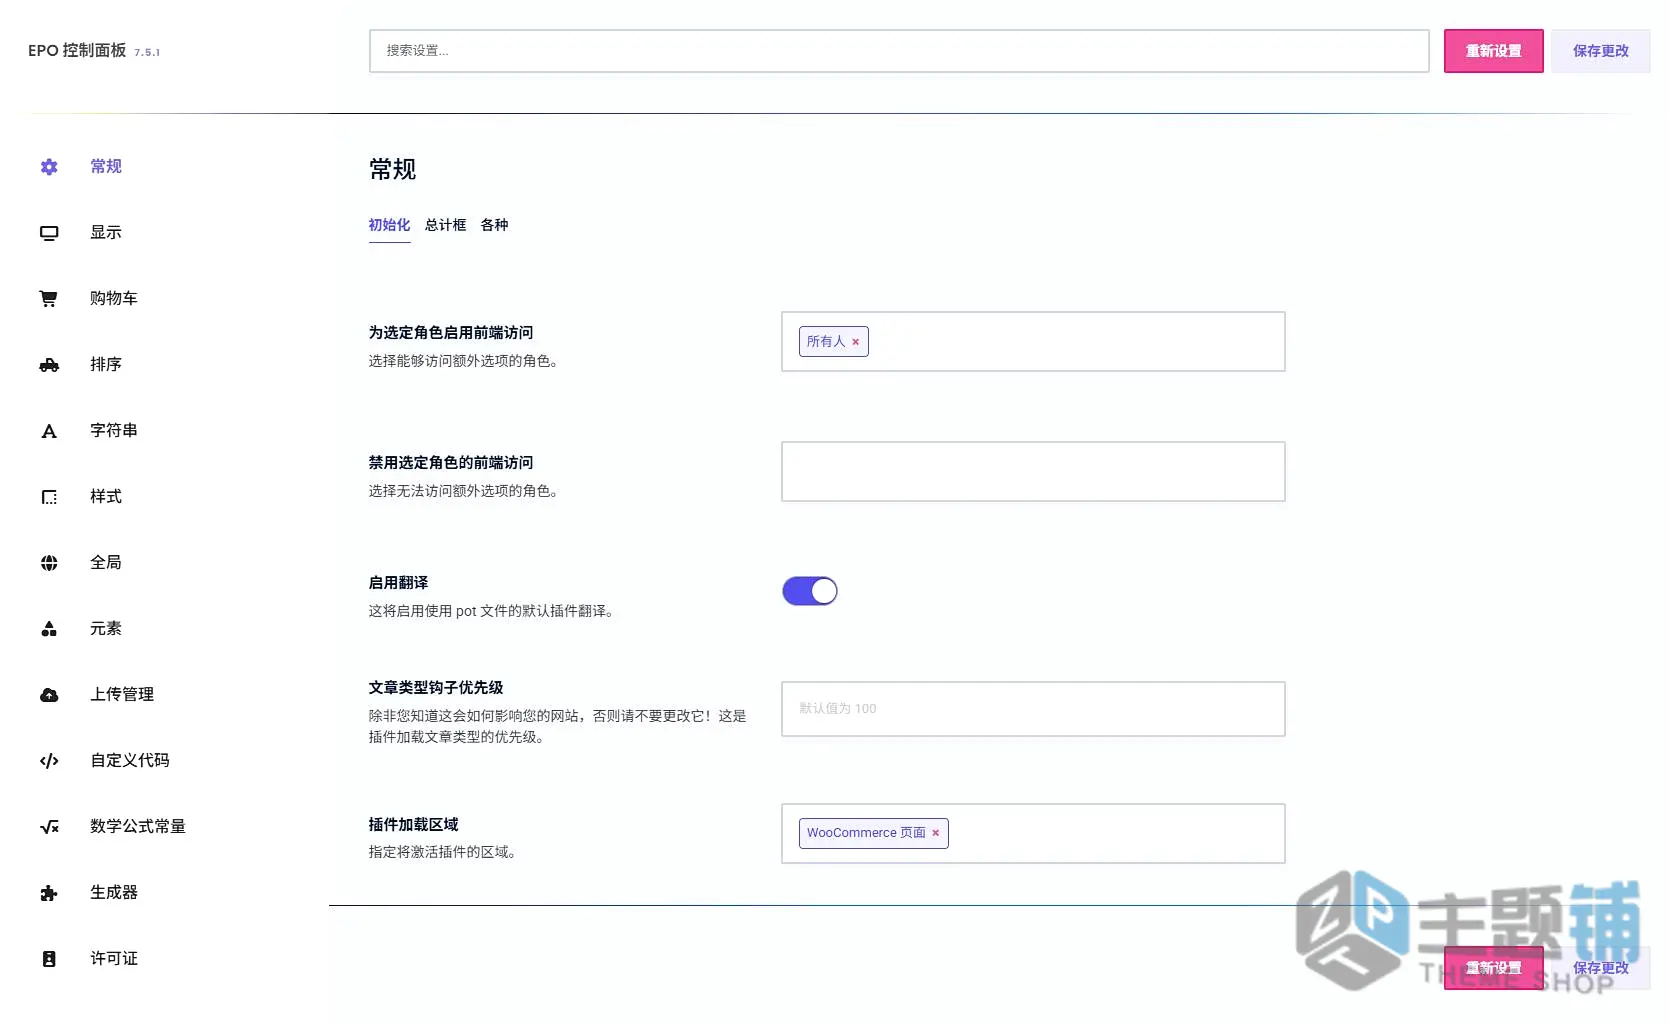Click the top 重新设置 button
The width and height of the screenshot is (1669, 1025).
coord(1493,51)
